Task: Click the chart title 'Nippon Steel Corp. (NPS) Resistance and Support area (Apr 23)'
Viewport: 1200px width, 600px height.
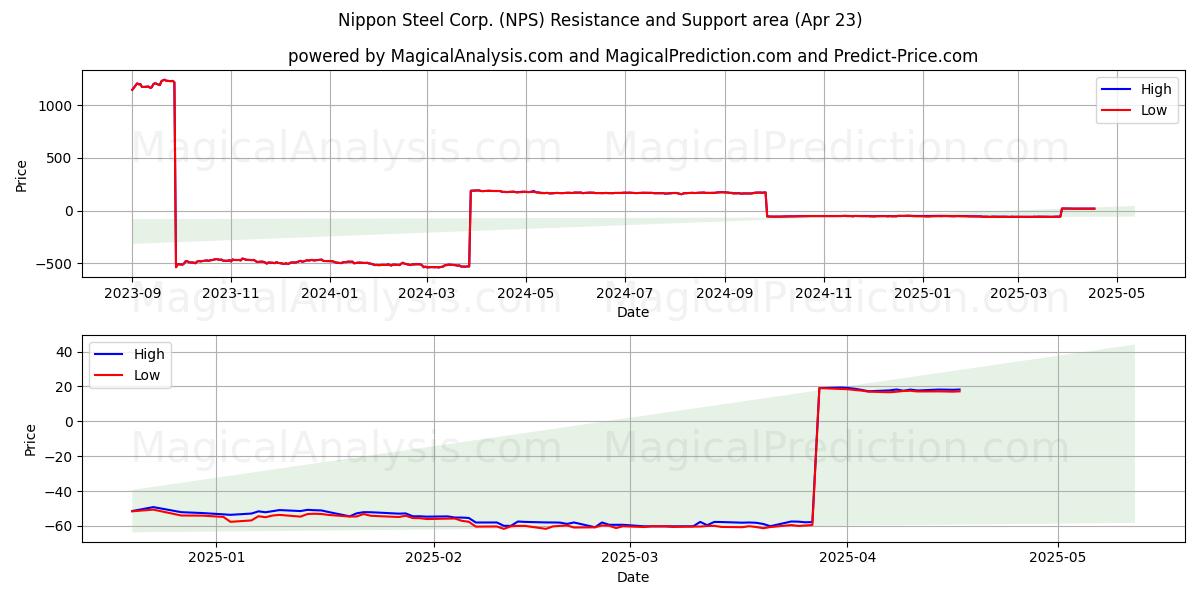Action: tap(600, 20)
